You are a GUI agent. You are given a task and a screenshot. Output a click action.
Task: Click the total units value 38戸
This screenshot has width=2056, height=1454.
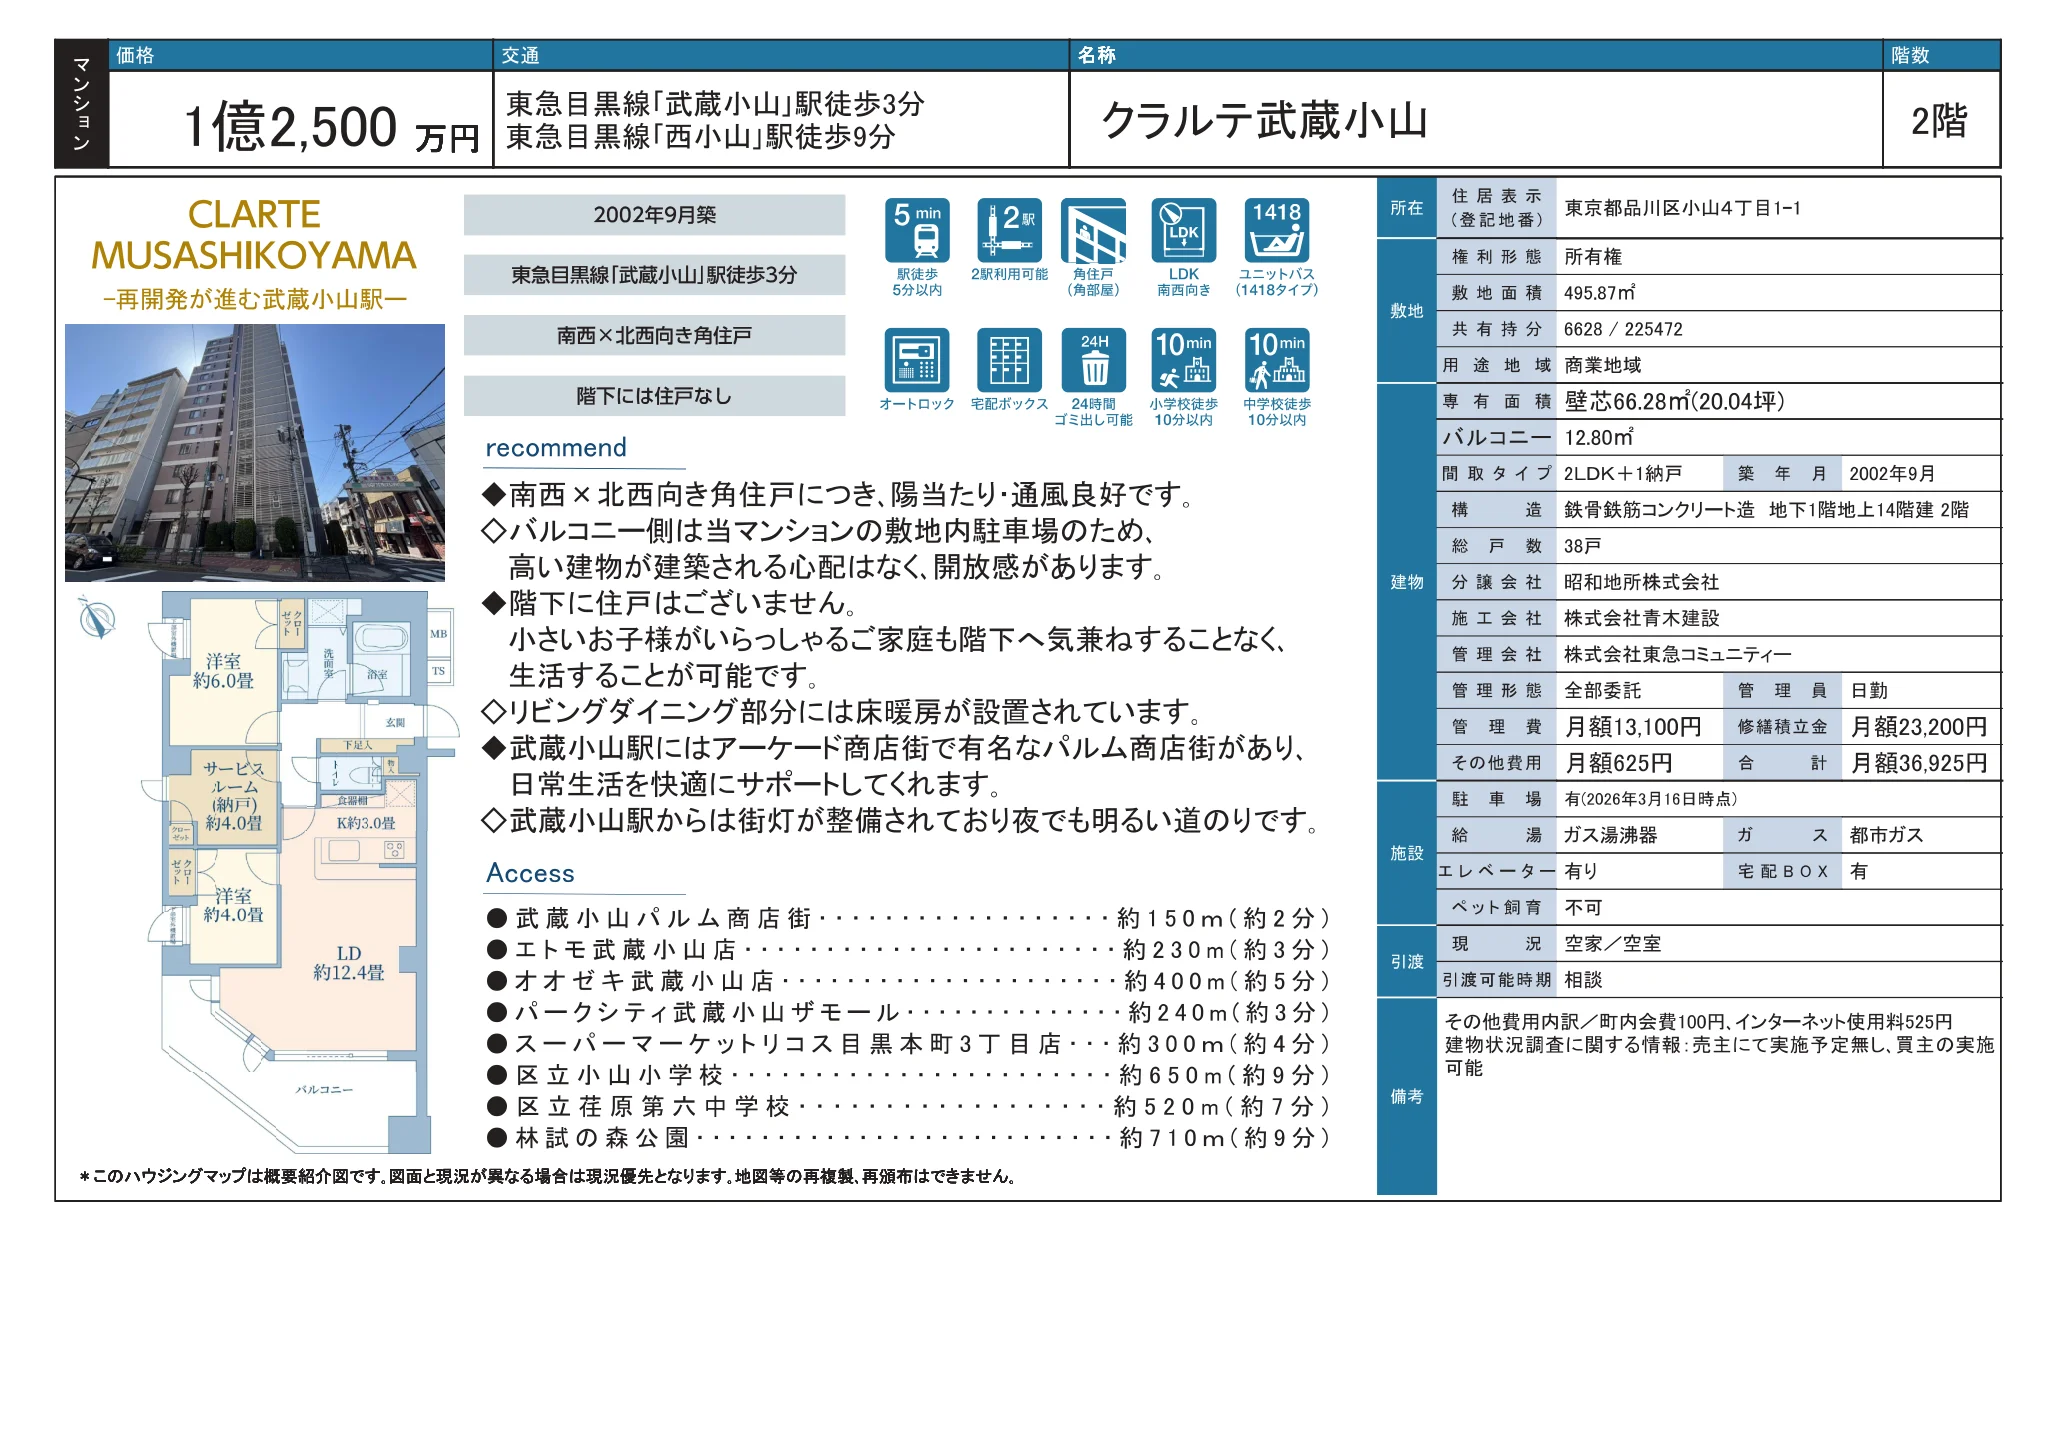[x=1583, y=546]
